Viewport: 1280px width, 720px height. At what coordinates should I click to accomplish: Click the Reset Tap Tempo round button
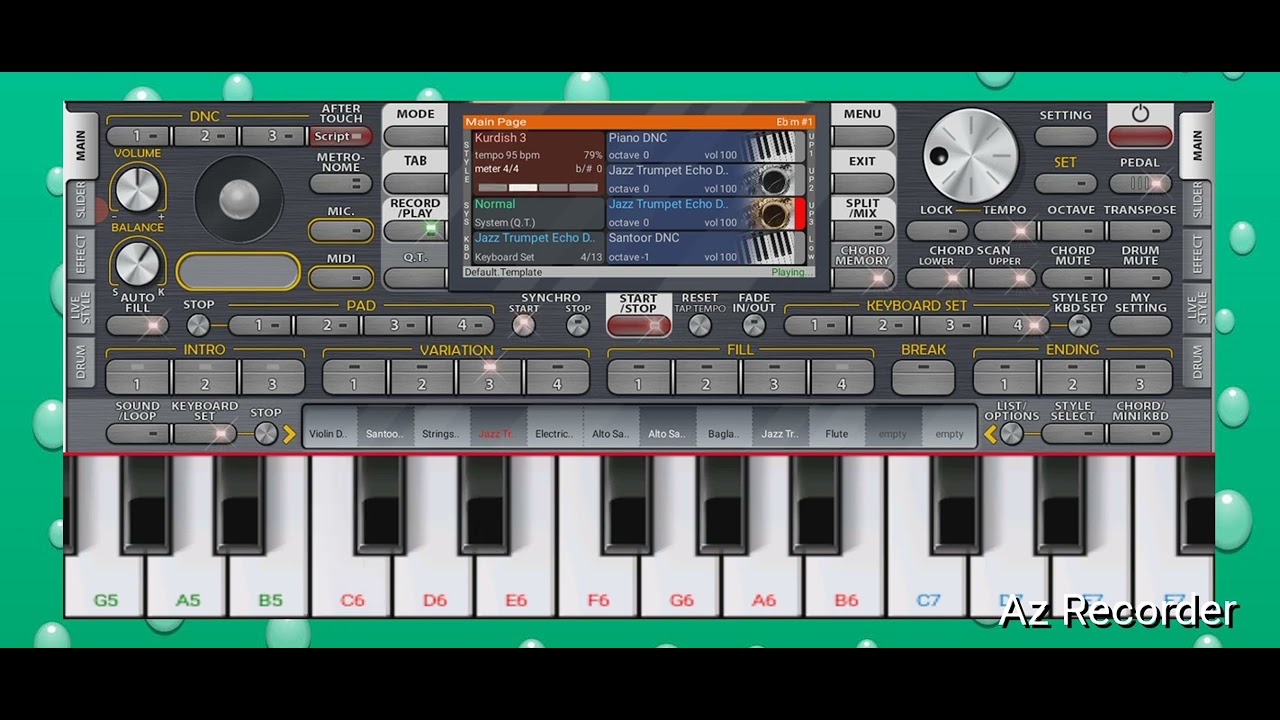point(700,325)
